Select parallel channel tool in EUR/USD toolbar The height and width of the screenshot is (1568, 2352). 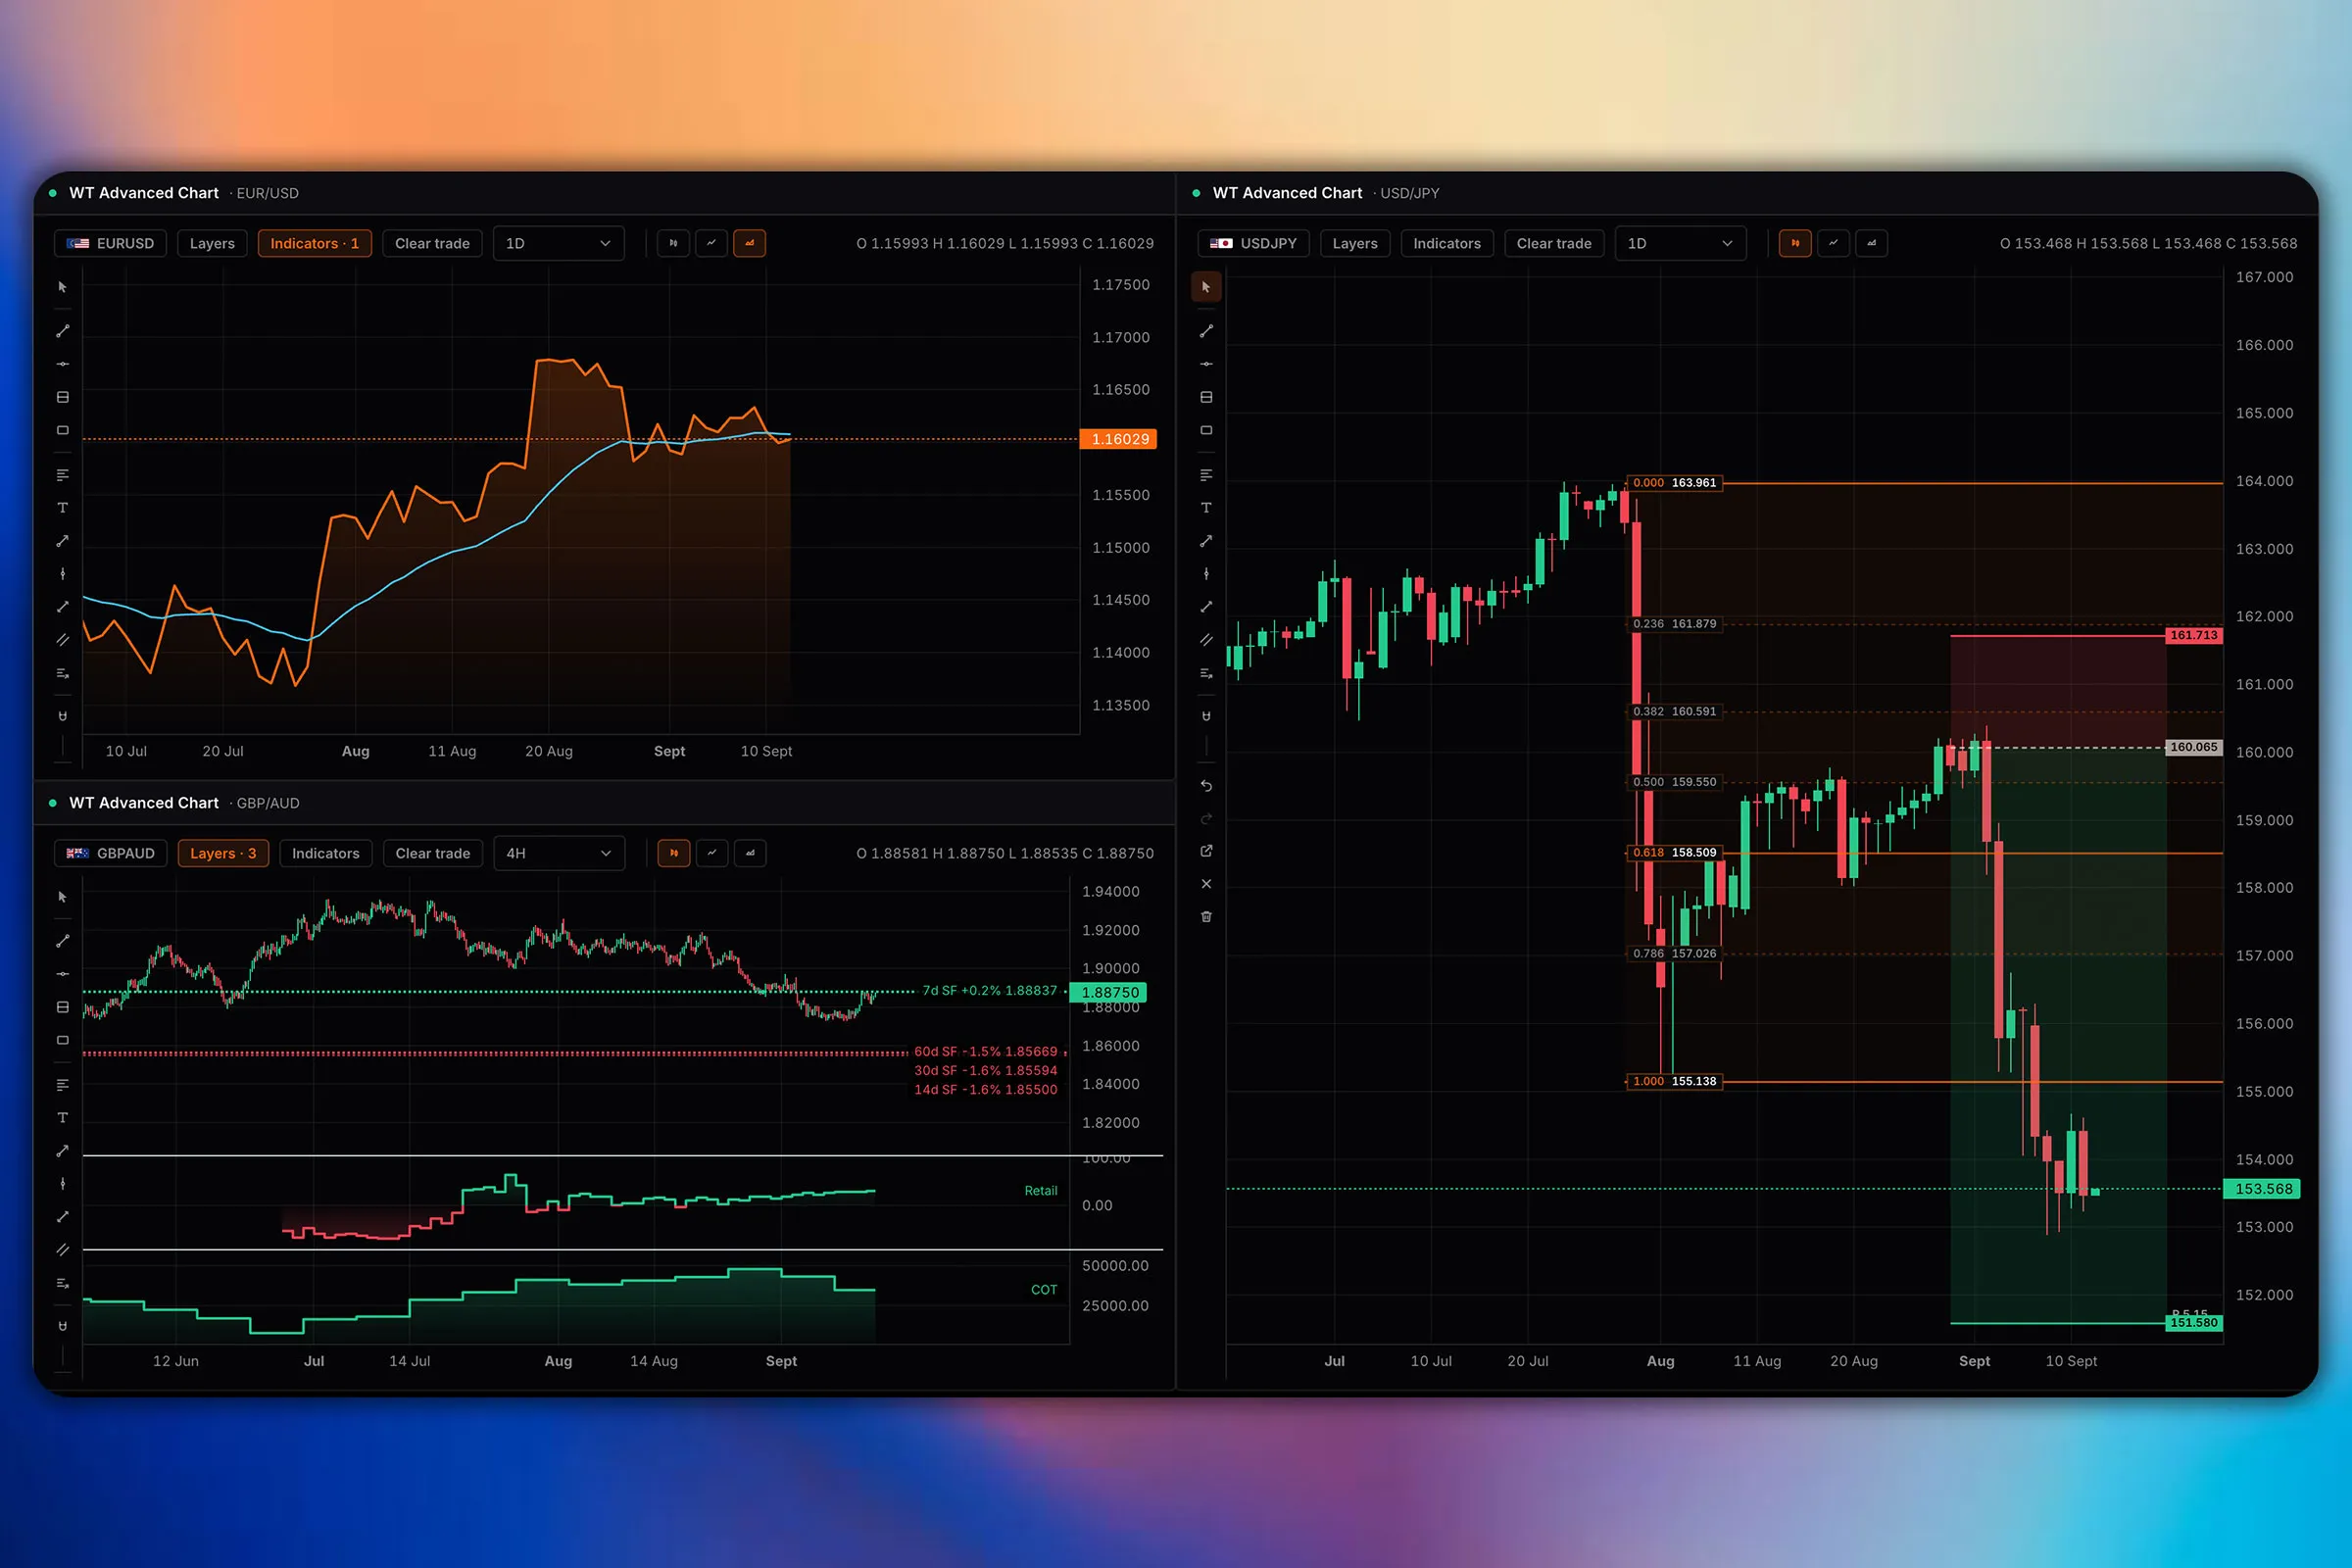coord(62,640)
